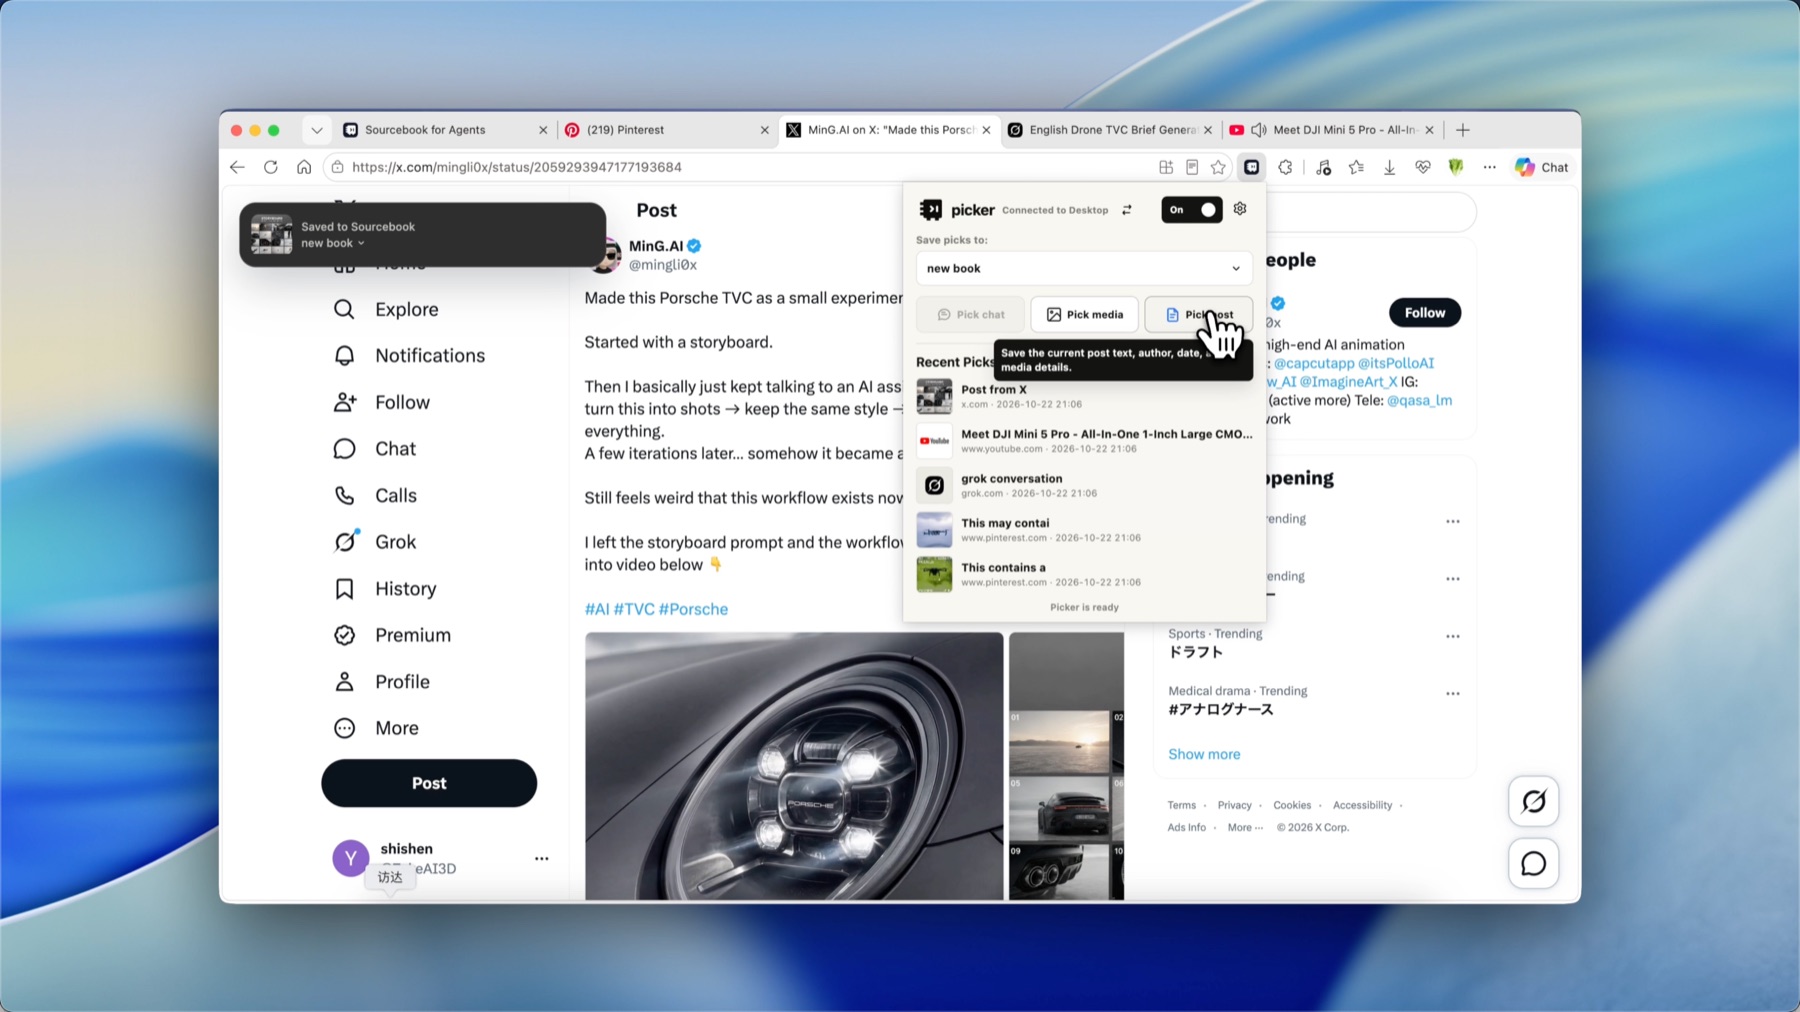The image size is (1800, 1012).
Task: Click the Pick media button
Action: pos(1084,314)
